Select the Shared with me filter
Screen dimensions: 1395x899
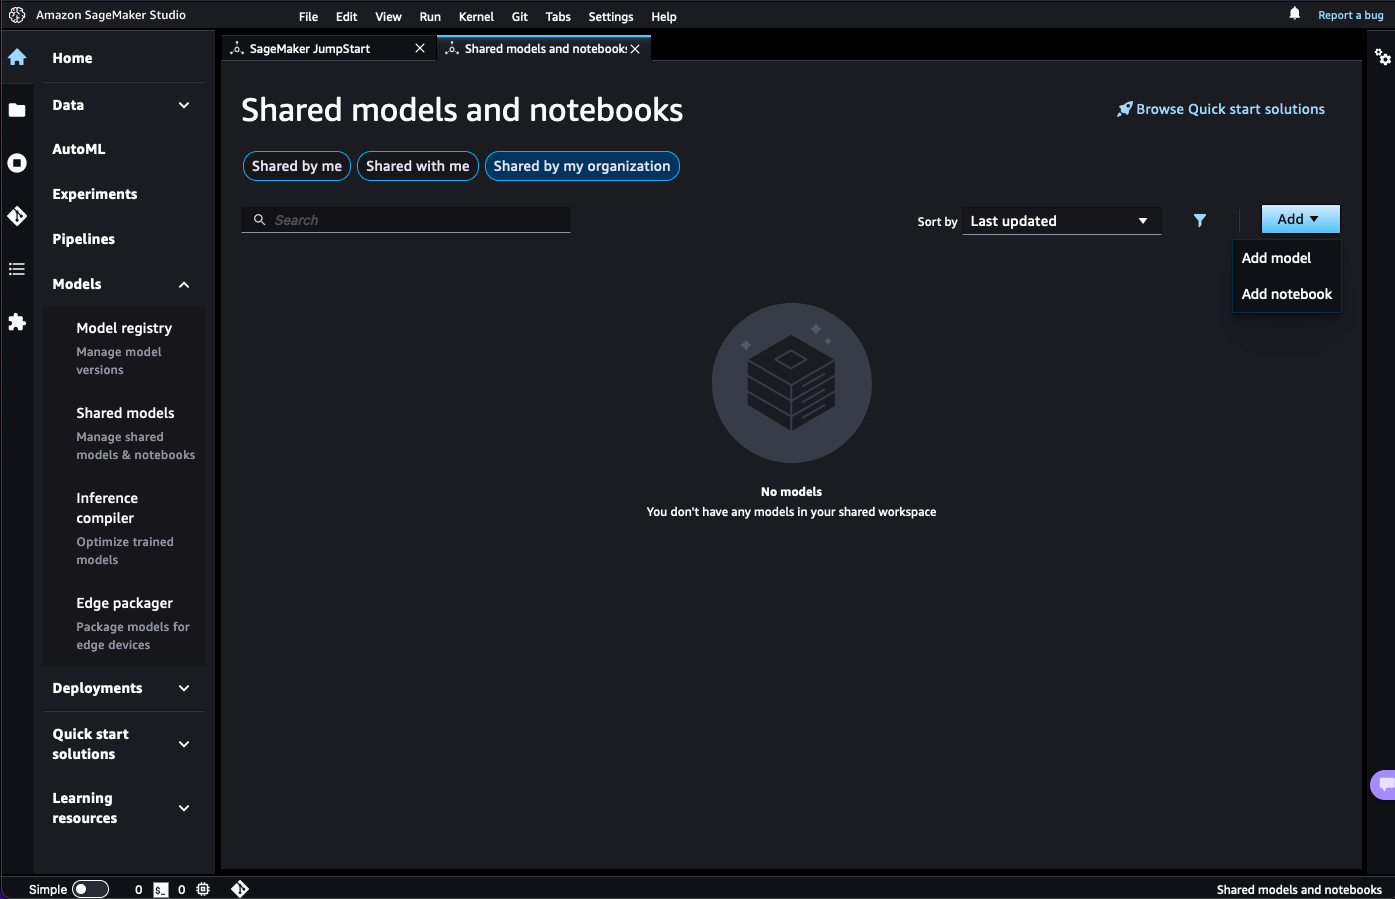pos(417,166)
